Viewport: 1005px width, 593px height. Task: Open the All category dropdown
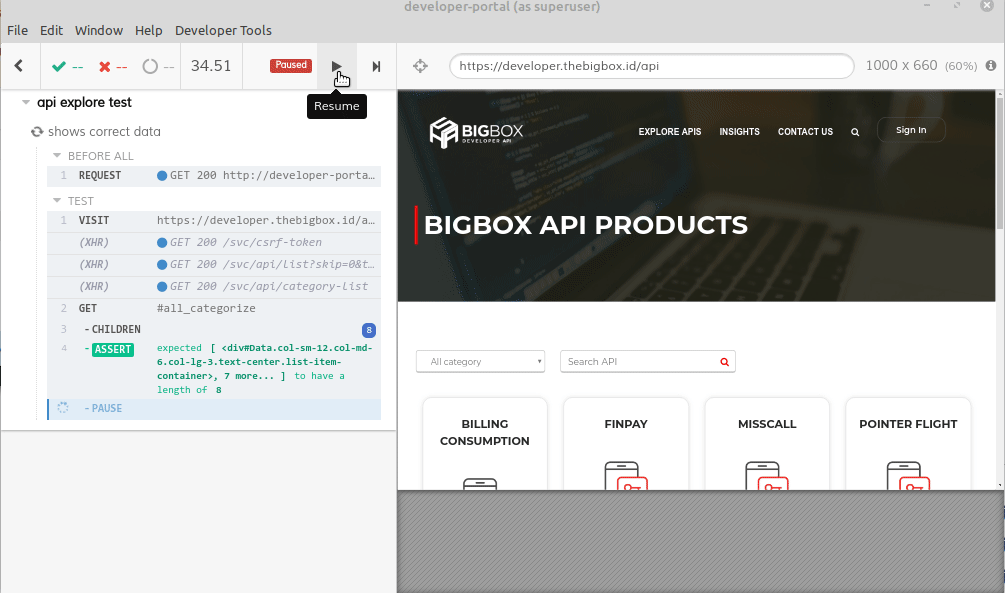[x=480, y=362]
